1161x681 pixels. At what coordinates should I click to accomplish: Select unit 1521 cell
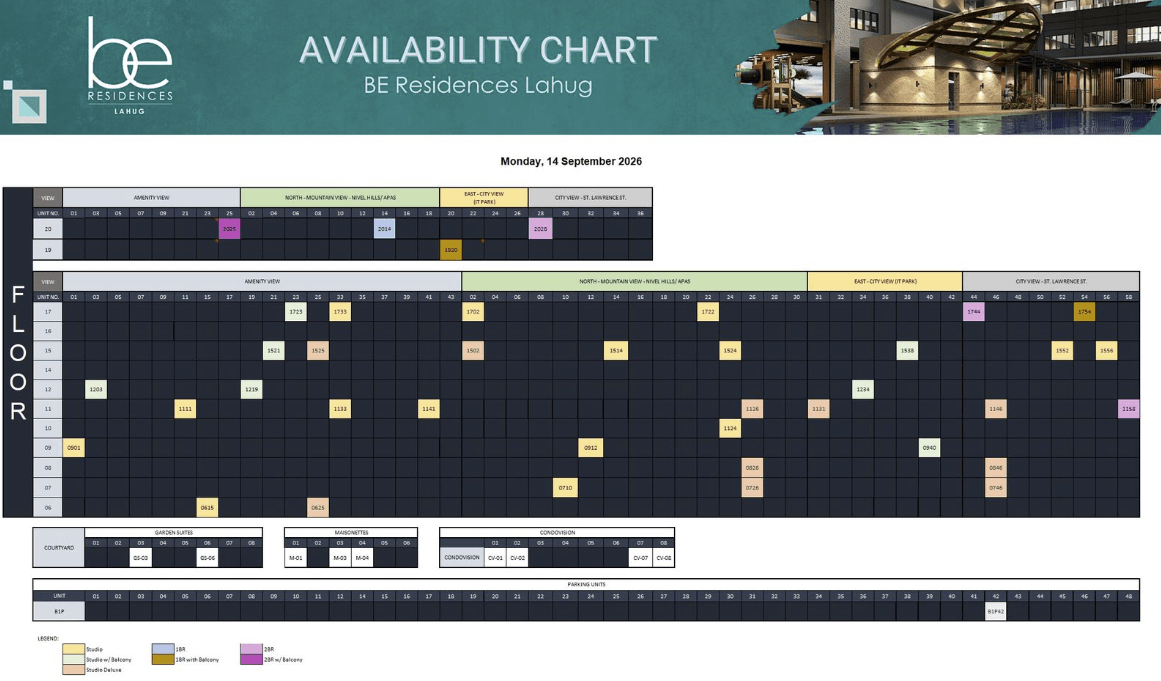point(274,350)
